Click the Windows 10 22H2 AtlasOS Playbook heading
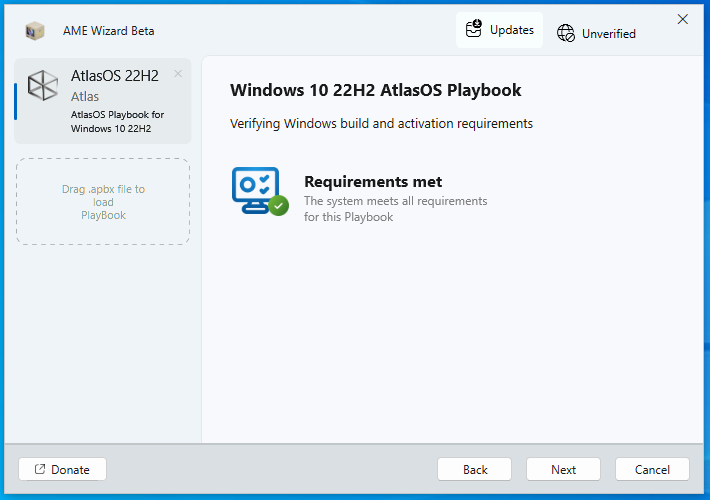This screenshot has height=500, width=710. point(376,90)
